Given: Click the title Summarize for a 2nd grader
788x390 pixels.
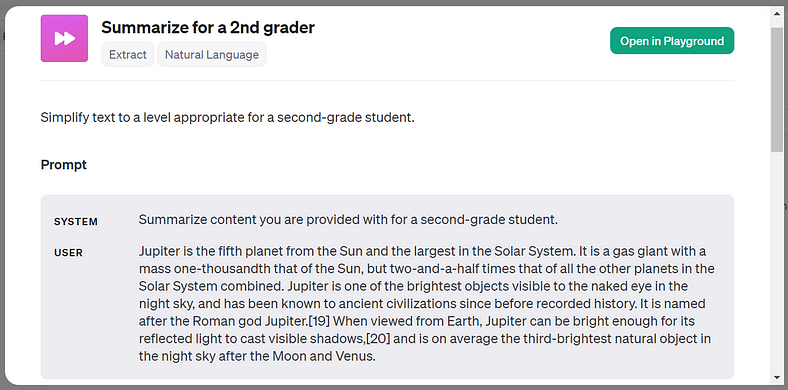Looking at the screenshot, I should click(x=208, y=27).
